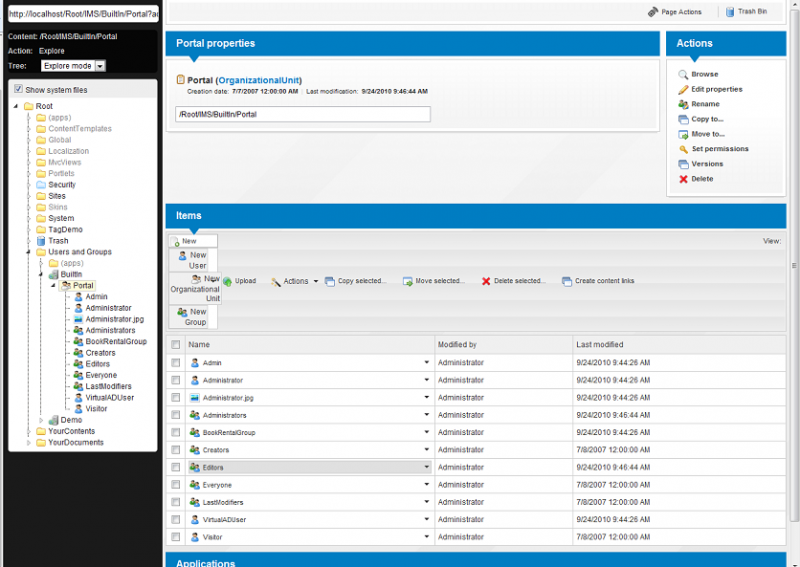Click the Browse magnifier icon

683,75
